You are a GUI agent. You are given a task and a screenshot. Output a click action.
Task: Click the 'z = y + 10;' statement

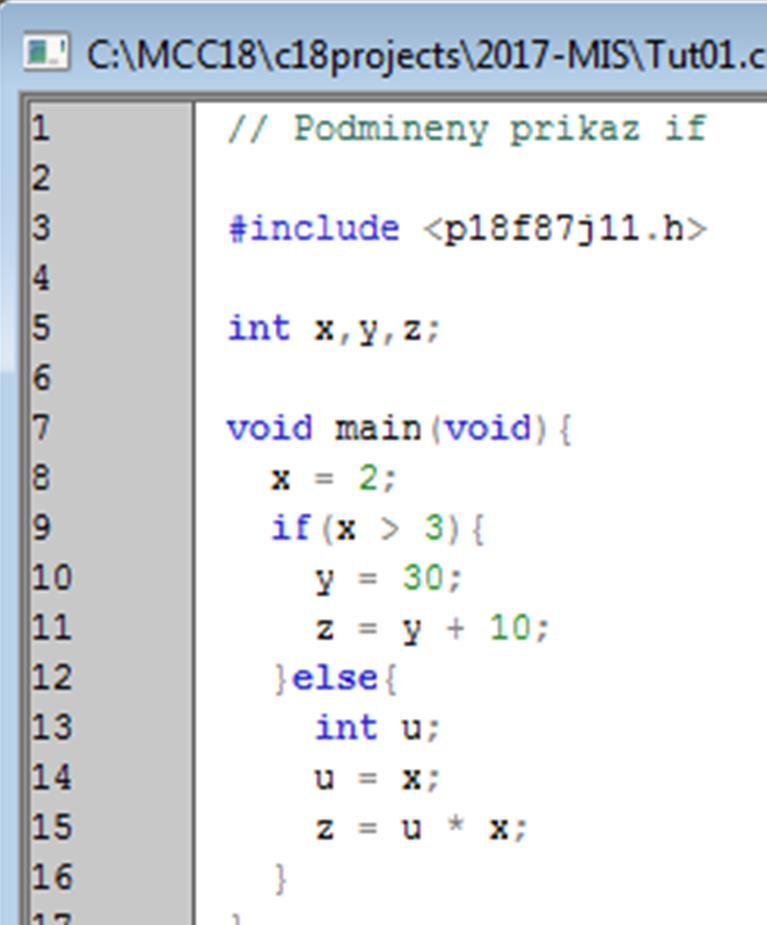click(432, 628)
